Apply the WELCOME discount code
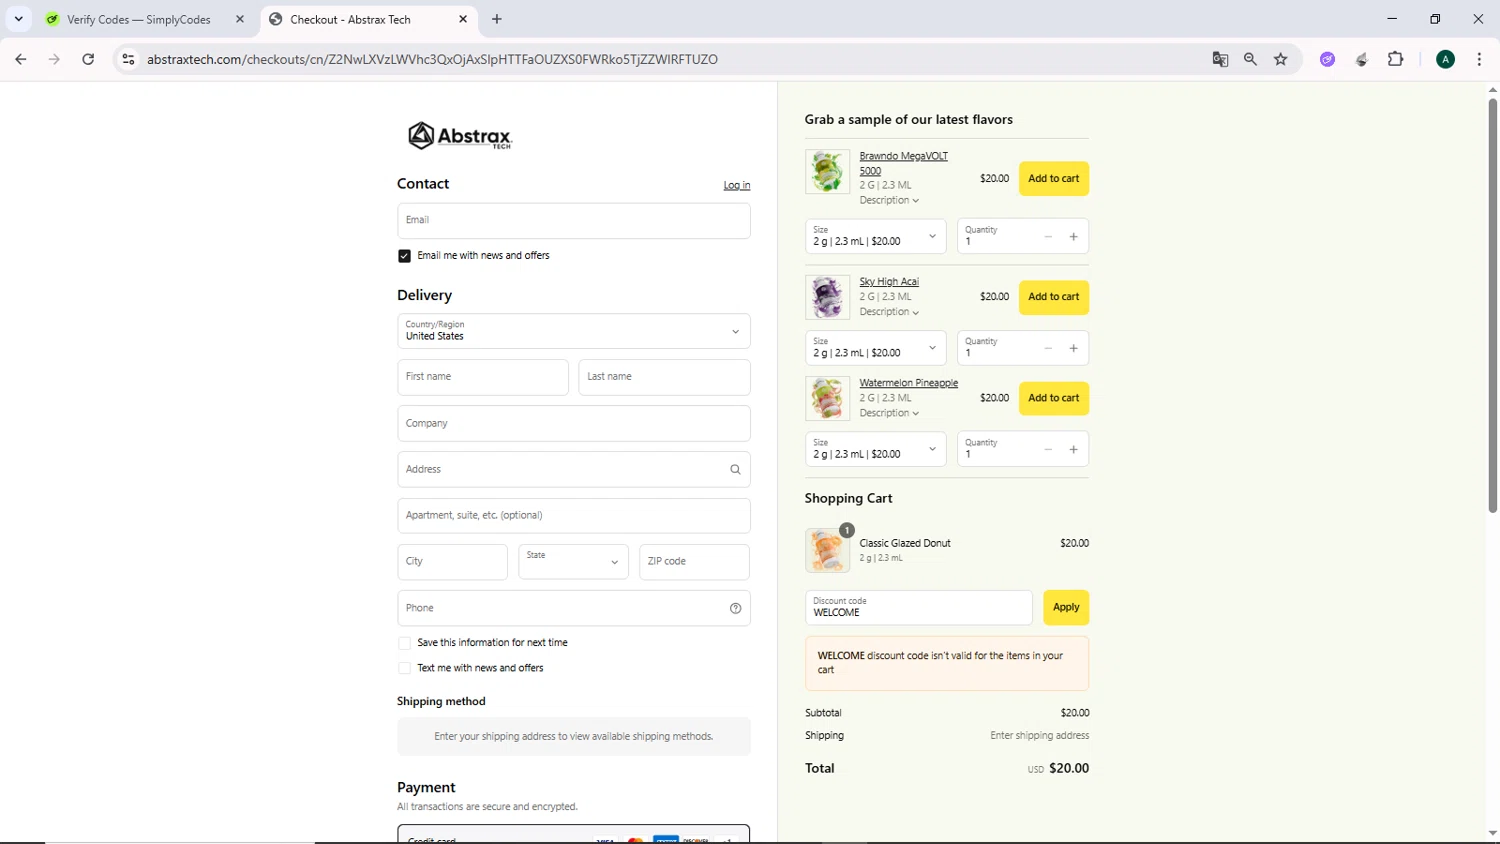This screenshot has height=844, width=1500. [1066, 607]
